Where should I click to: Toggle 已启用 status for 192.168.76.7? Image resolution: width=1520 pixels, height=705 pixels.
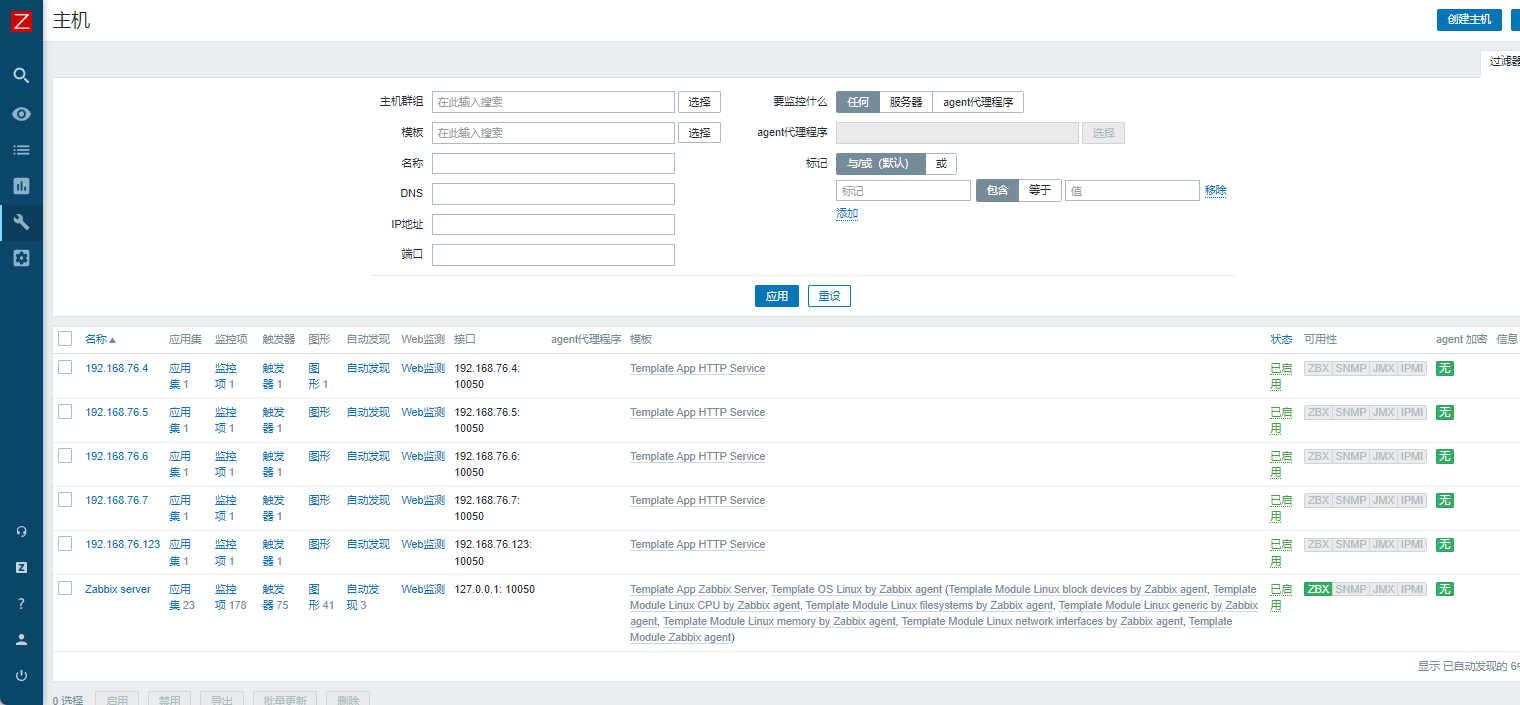1281,508
